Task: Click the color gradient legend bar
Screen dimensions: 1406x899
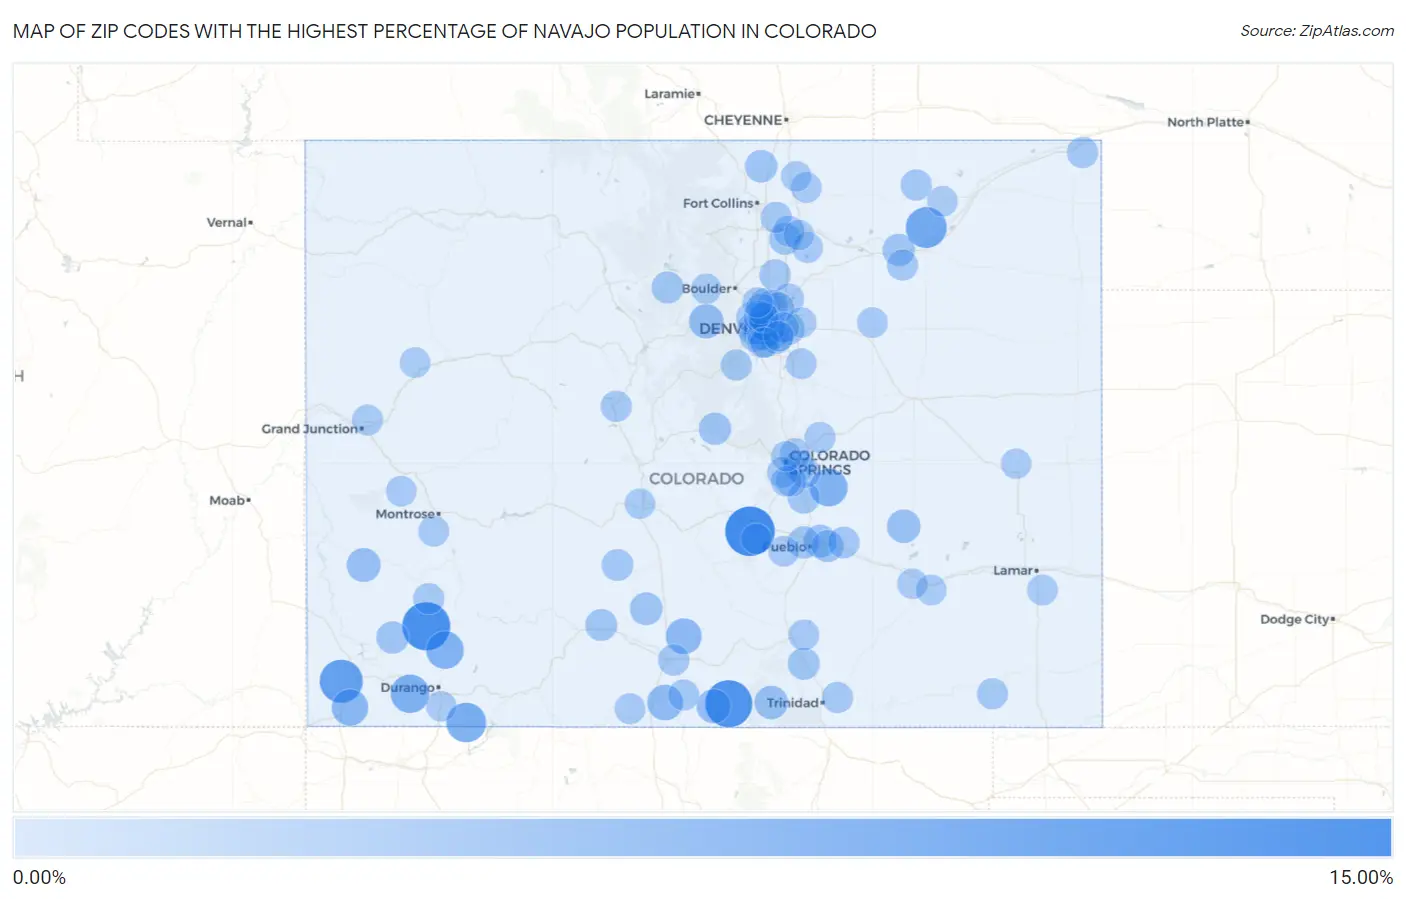Action: pos(702,838)
